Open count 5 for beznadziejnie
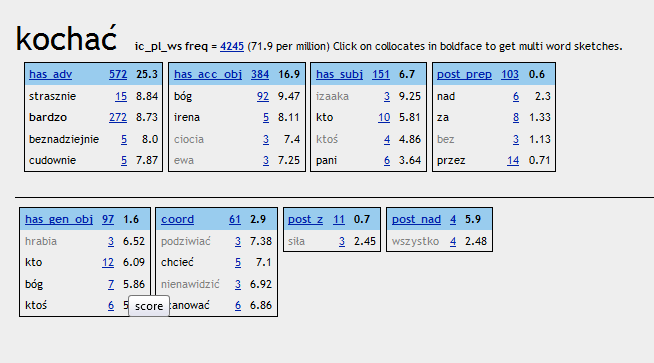Viewport: 654px width, 363px height. [124, 139]
